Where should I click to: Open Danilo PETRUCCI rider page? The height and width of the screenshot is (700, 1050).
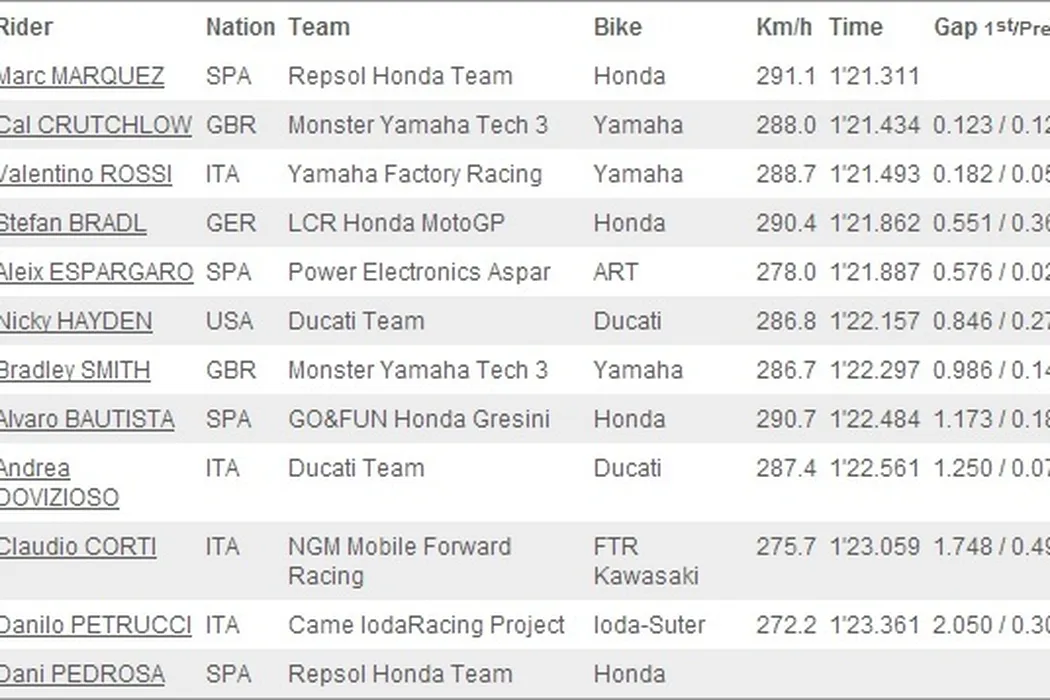(x=95, y=625)
